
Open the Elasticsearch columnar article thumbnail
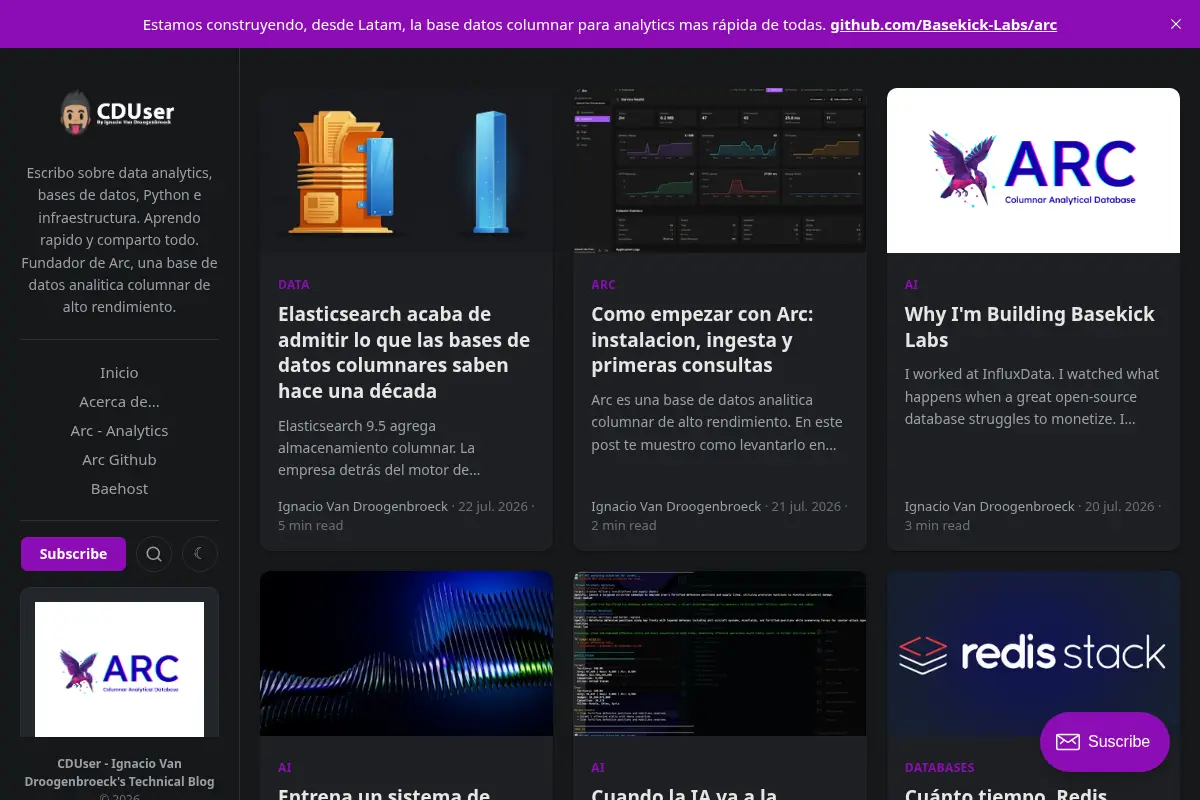pos(406,170)
